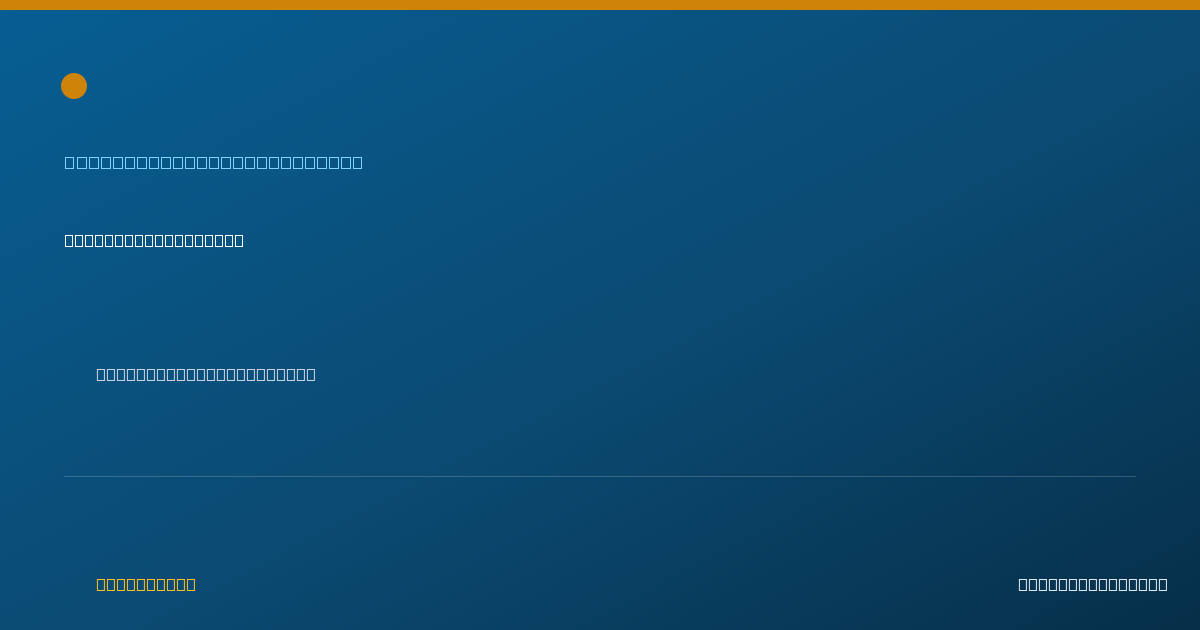Click the white footer text at right

(1093, 584)
